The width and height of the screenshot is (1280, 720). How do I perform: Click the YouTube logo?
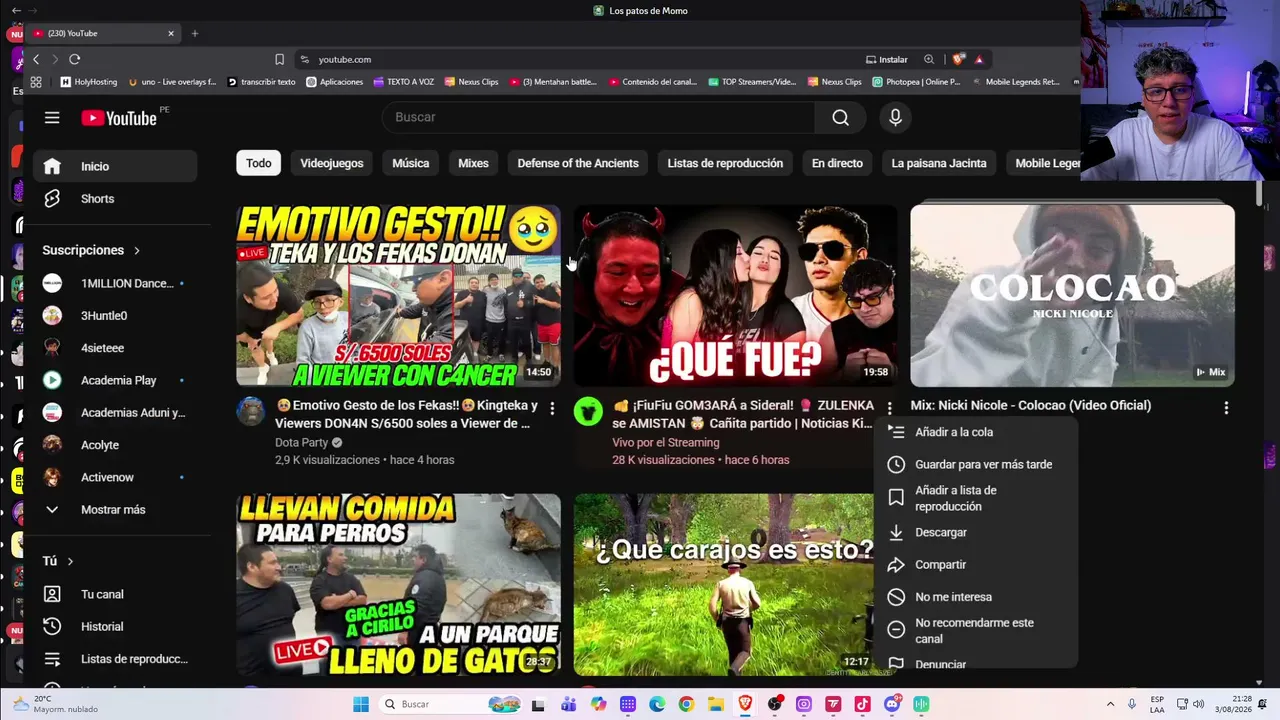tap(119, 118)
